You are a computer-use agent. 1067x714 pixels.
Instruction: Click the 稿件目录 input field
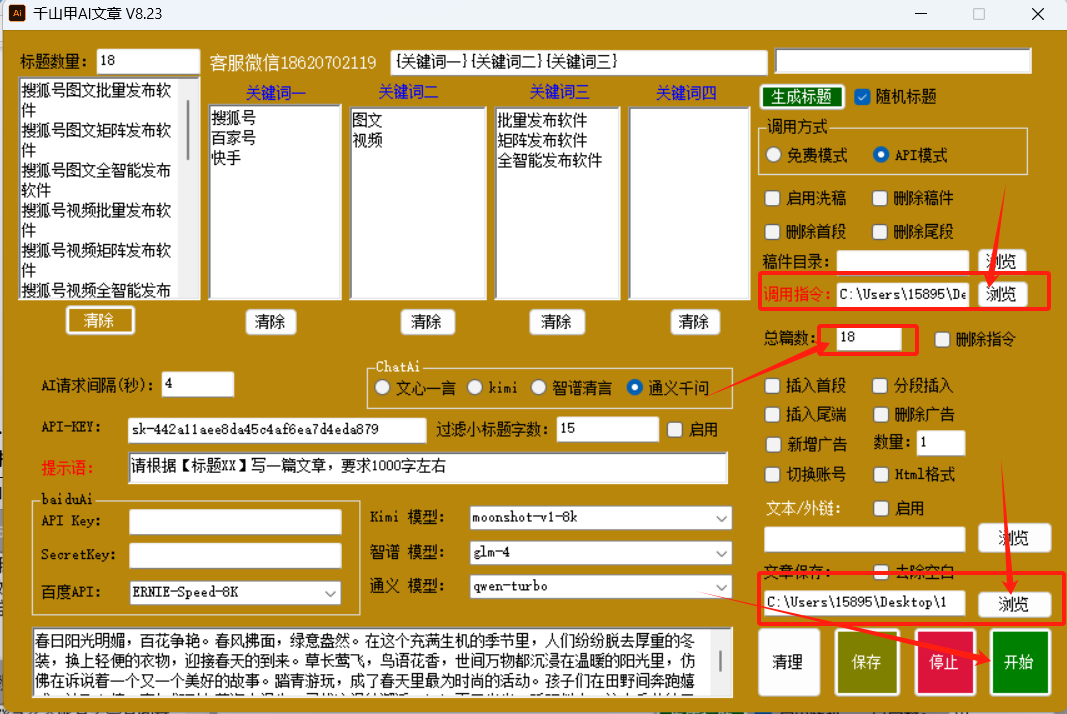[902, 261]
